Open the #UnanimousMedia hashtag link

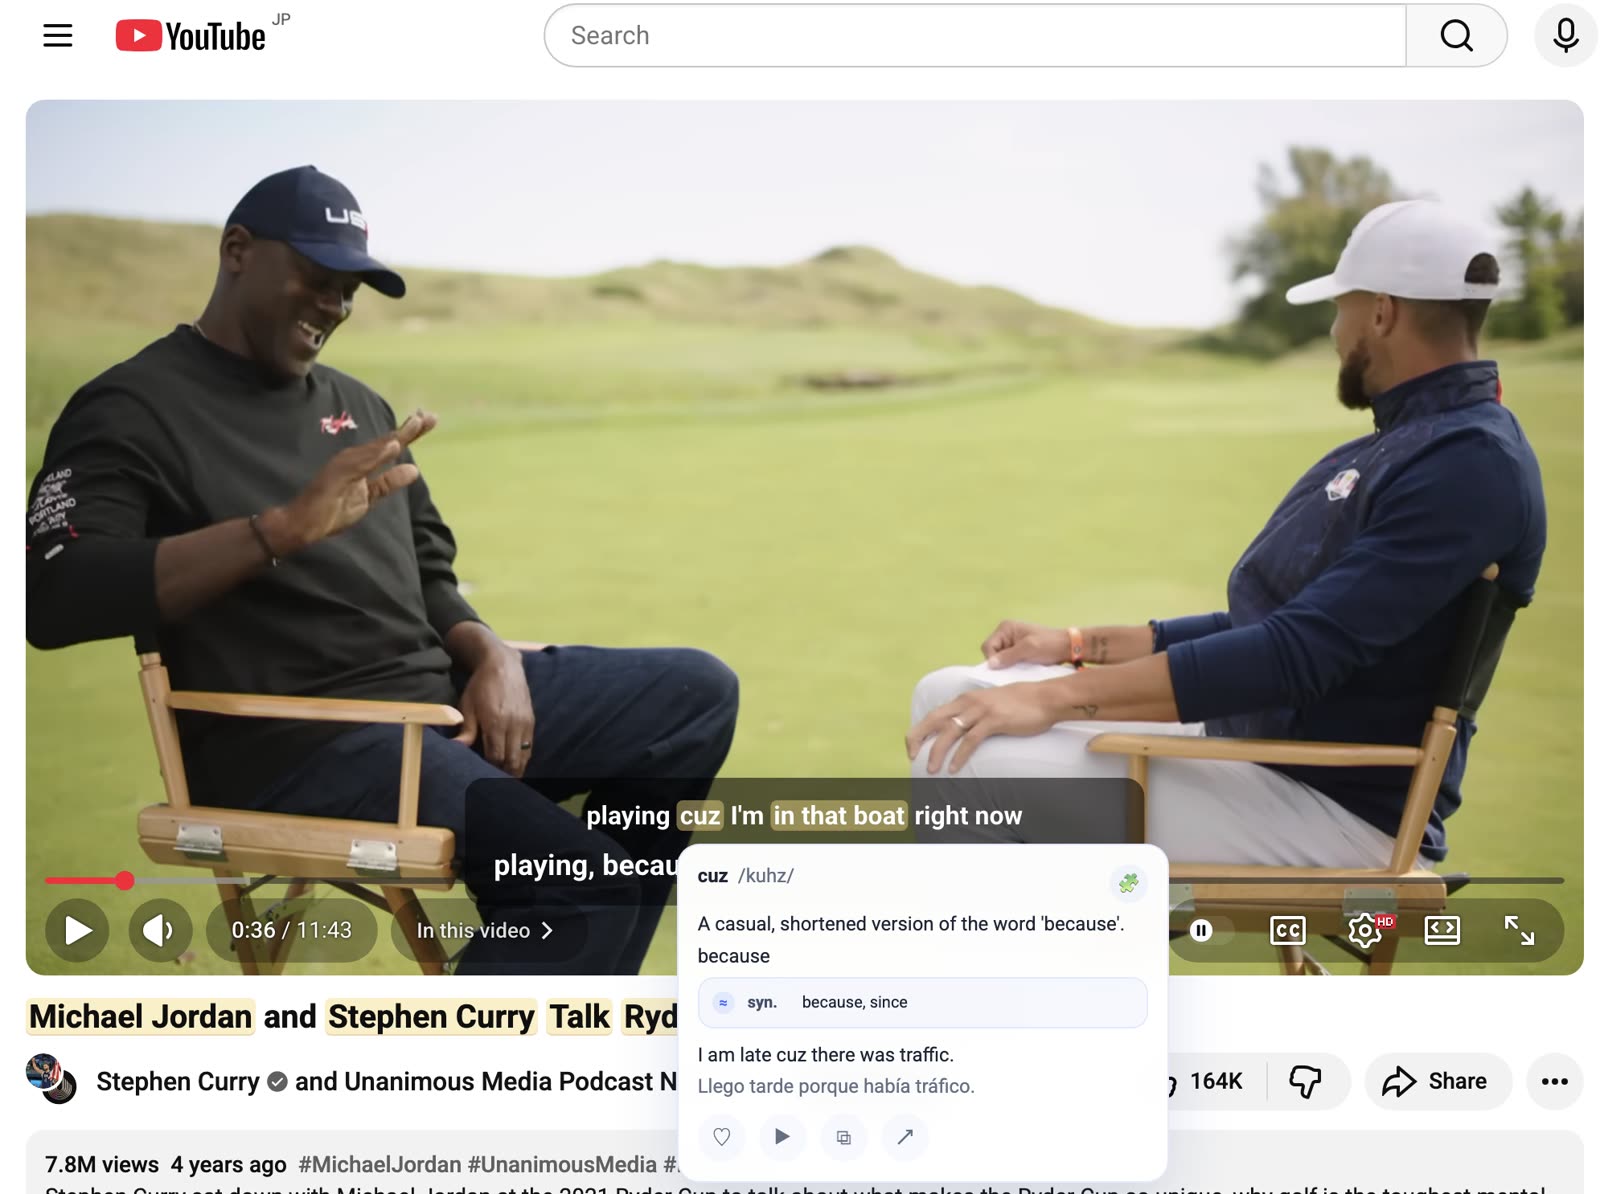pos(562,1165)
